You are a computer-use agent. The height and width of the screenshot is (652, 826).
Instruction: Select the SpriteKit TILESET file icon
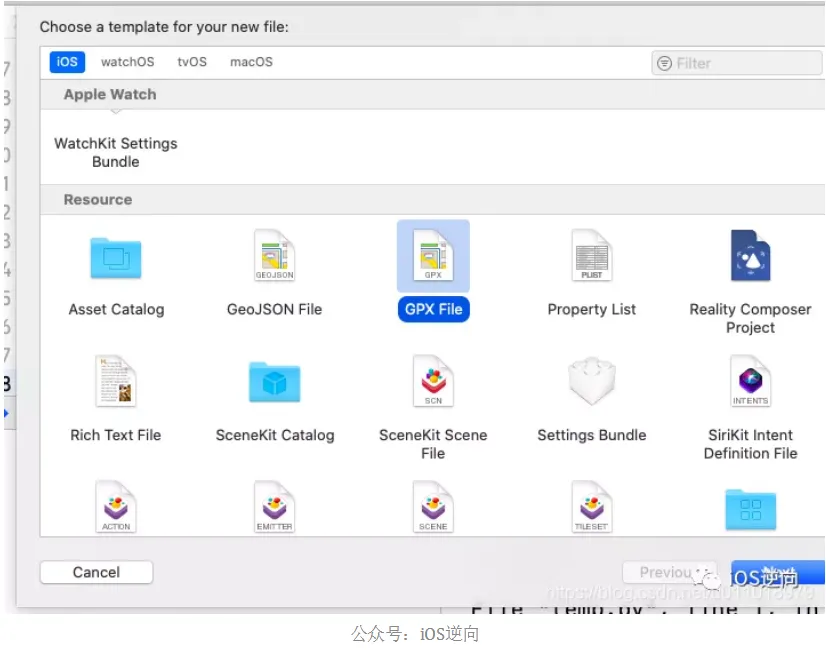click(x=592, y=507)
